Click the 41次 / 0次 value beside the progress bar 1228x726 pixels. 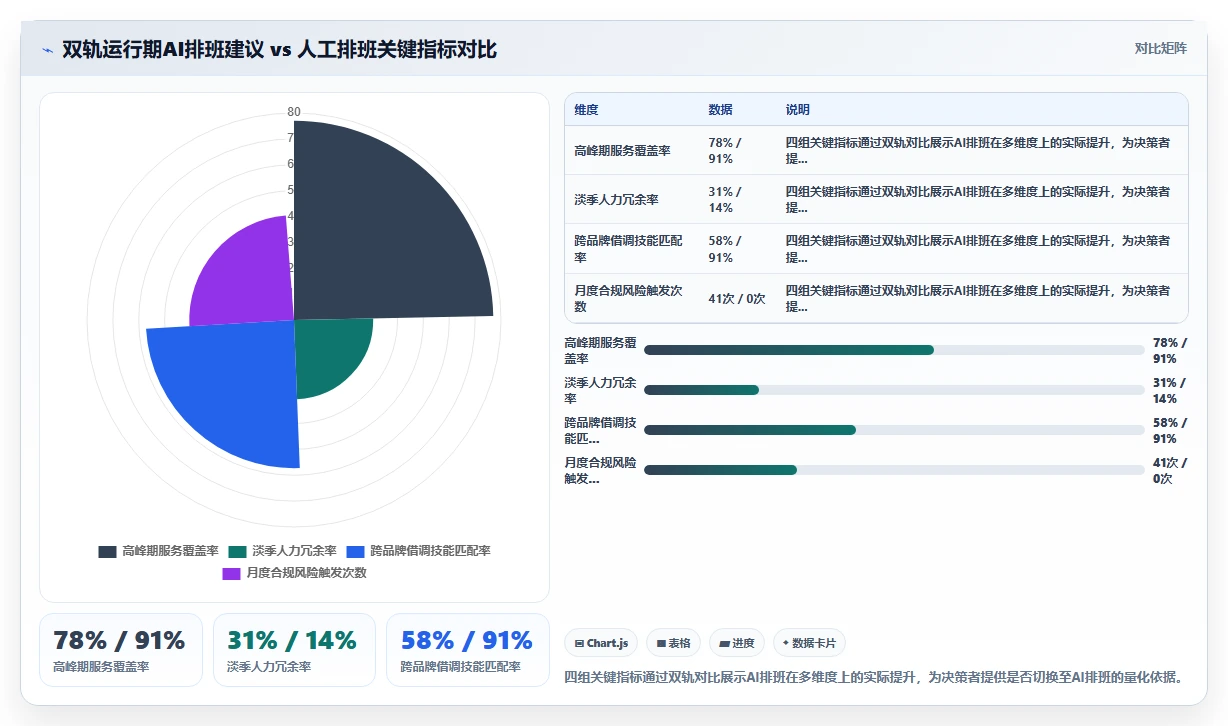[x=1169, y=471]
